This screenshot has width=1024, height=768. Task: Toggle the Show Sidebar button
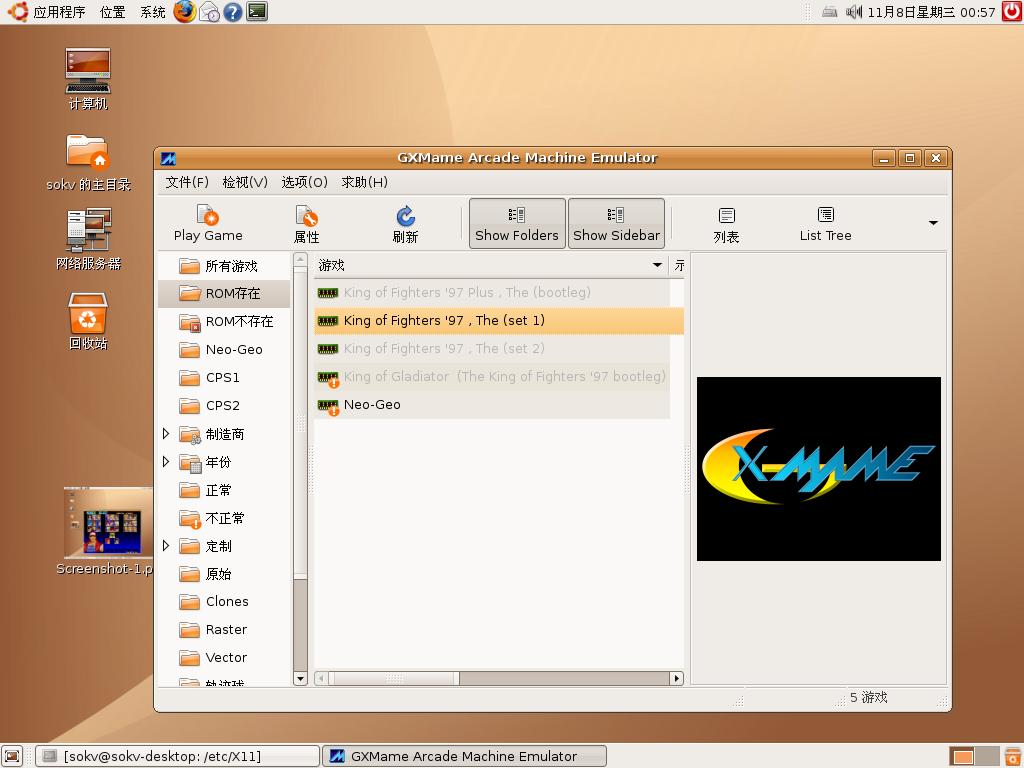point(616,223)
